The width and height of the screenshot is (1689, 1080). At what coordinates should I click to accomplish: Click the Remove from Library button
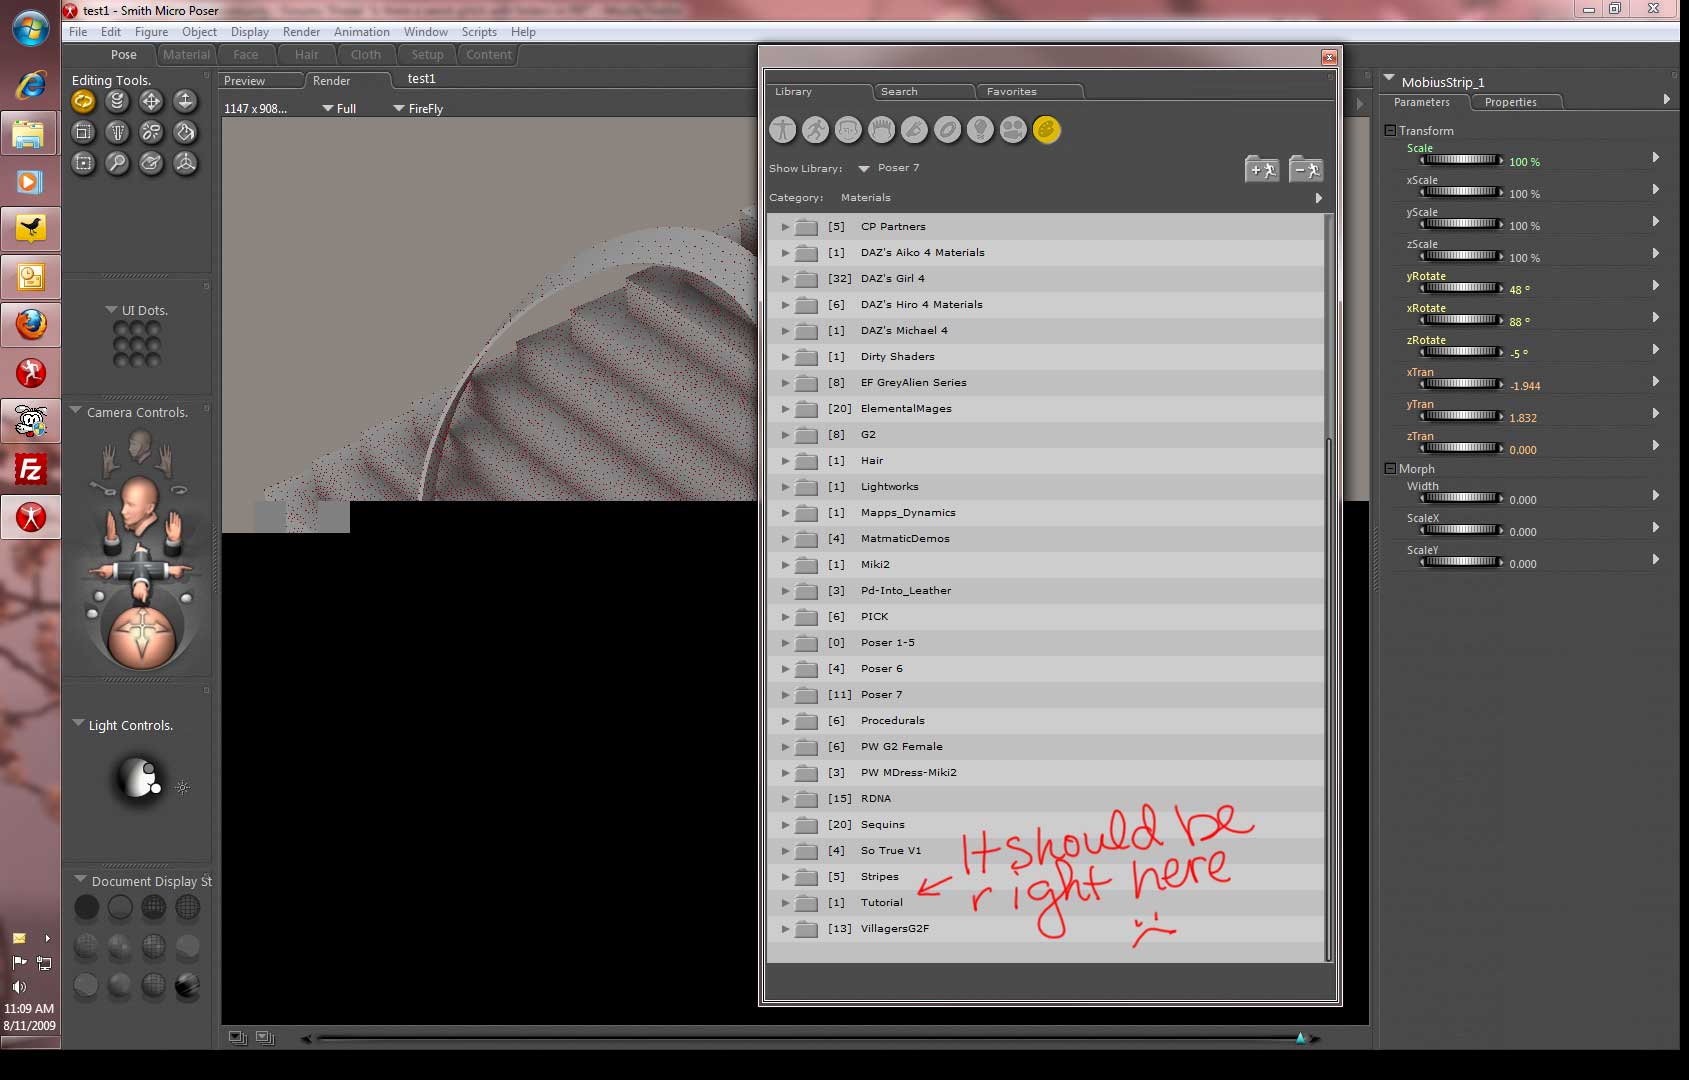click(1306, 170)
